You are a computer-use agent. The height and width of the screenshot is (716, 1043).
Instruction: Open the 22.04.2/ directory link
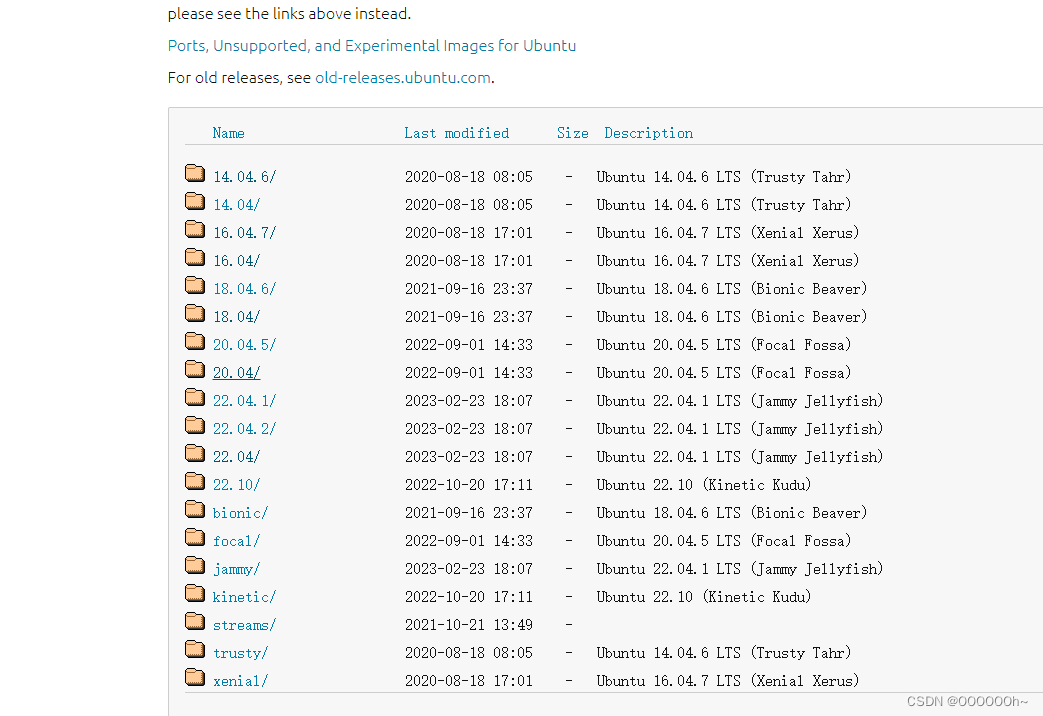[x=244, y=429]
